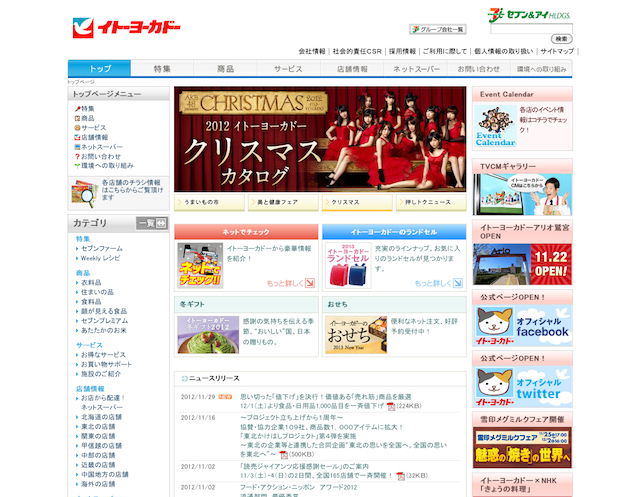Open the Ario 11.22 OPEN banner
Image resolution: width=640 pixels, height=497 pixels.
tap(522, 264)
